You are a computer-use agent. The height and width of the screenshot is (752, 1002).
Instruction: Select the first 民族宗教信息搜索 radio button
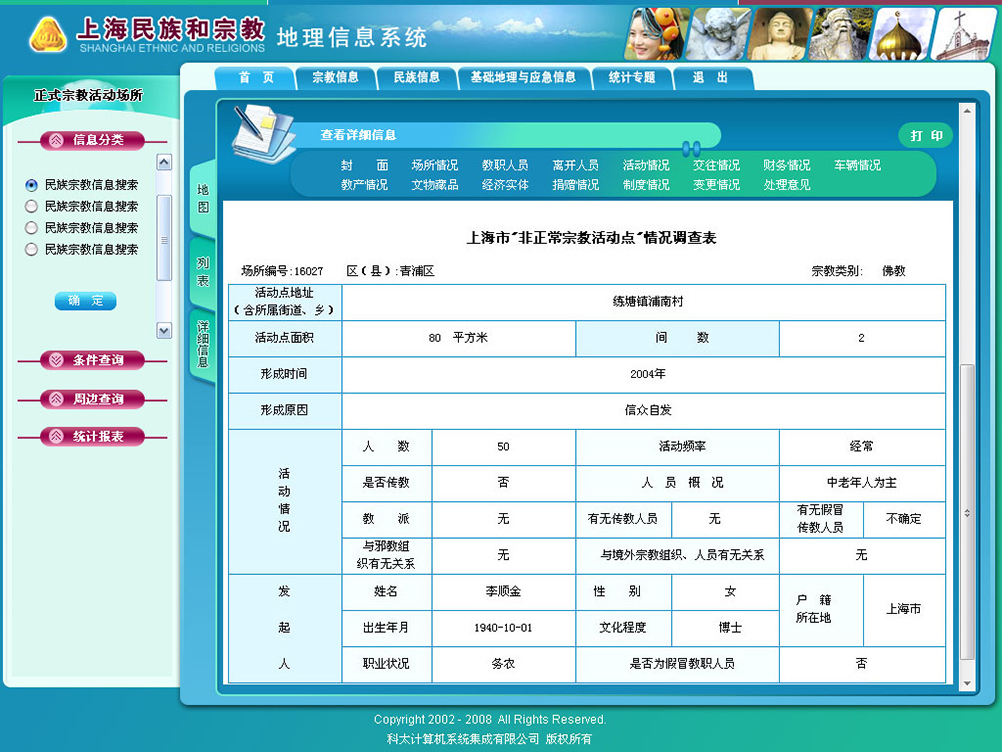click(32, 185)
